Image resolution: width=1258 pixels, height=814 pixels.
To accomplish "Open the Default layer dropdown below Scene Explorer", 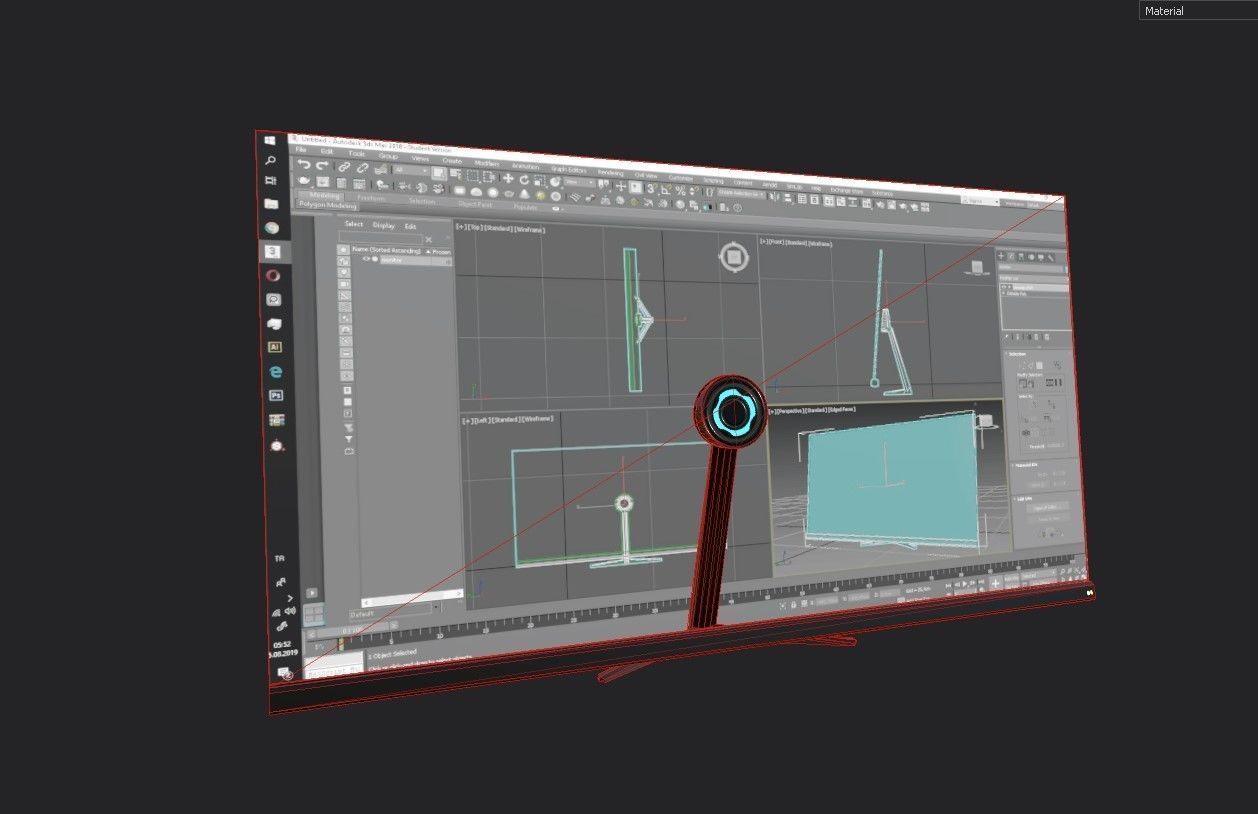I will click(392, 609).
